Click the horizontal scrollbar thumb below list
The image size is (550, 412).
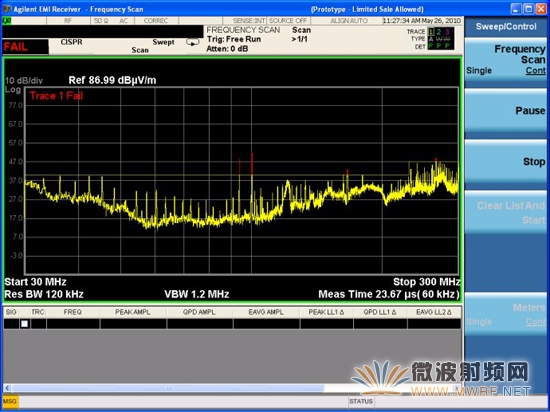(168, 388)
